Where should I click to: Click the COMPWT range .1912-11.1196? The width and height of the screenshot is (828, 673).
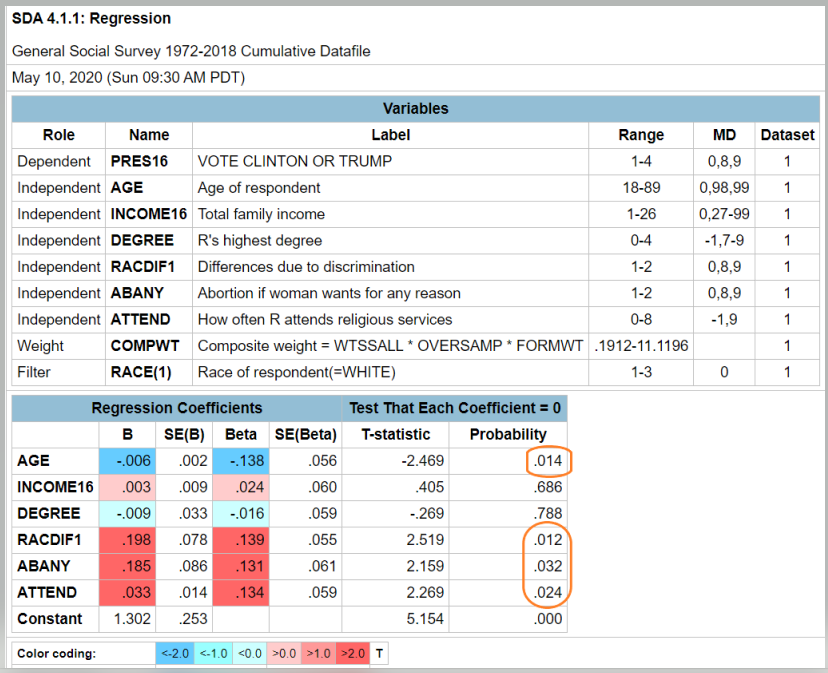coord(641,346)
